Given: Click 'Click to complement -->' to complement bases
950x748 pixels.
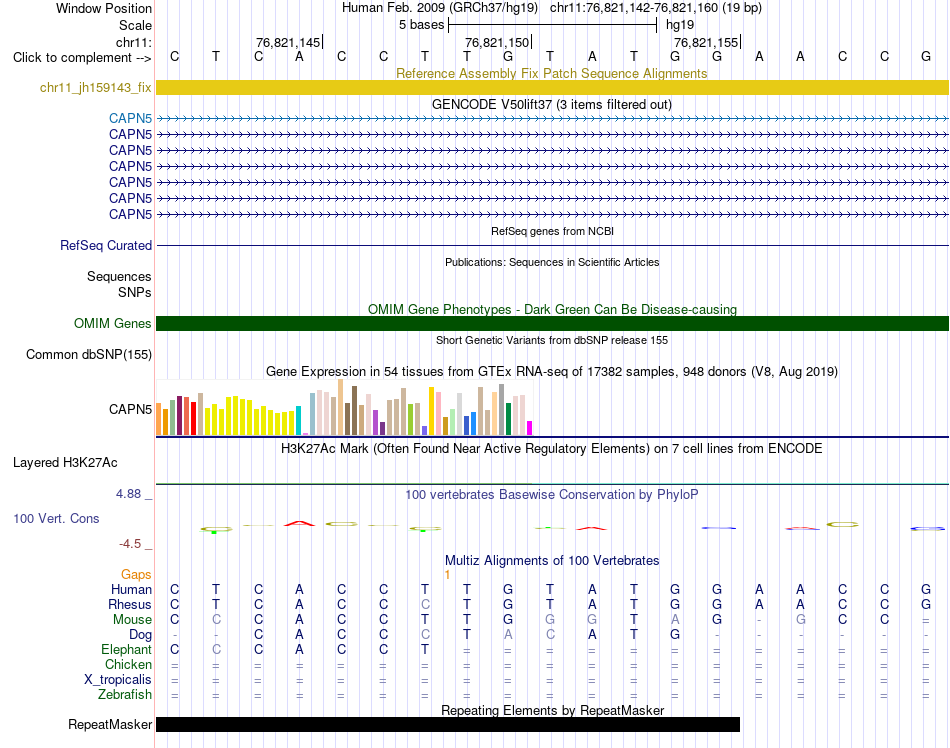Looking at the screenshot, I should pyautogui.click(x=82, y=58).
